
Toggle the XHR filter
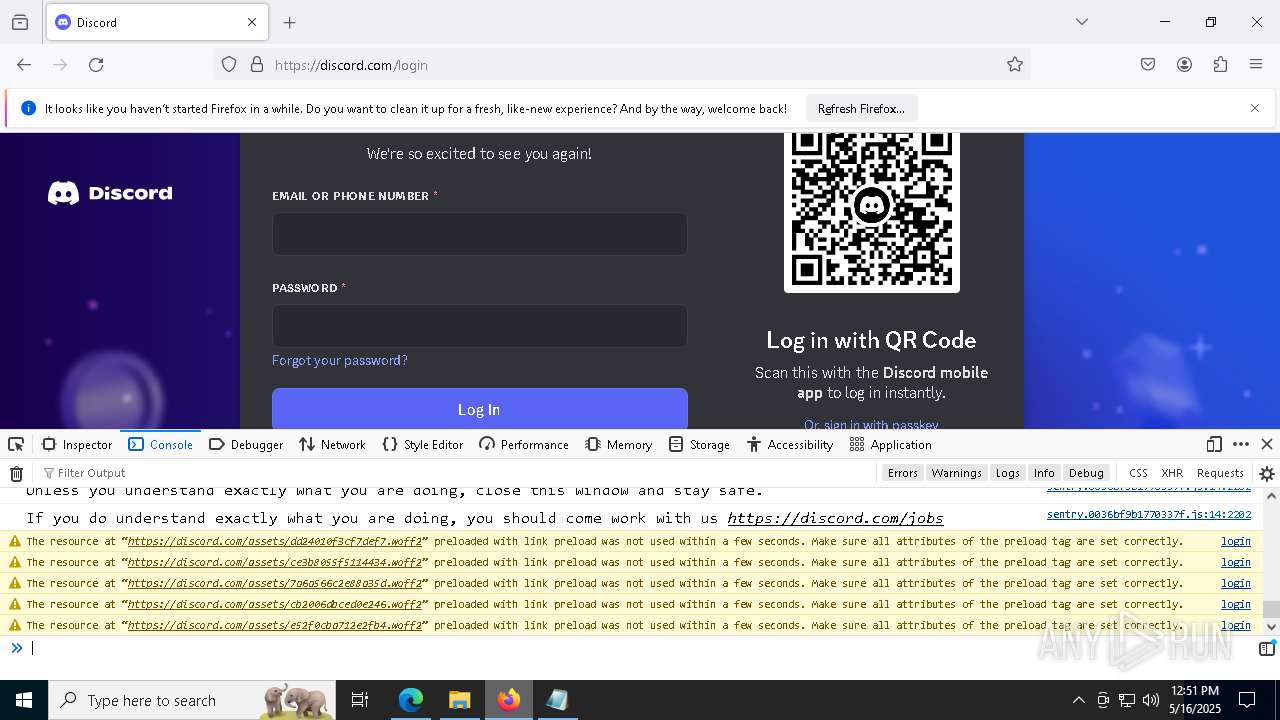[x=1172, y=473]
